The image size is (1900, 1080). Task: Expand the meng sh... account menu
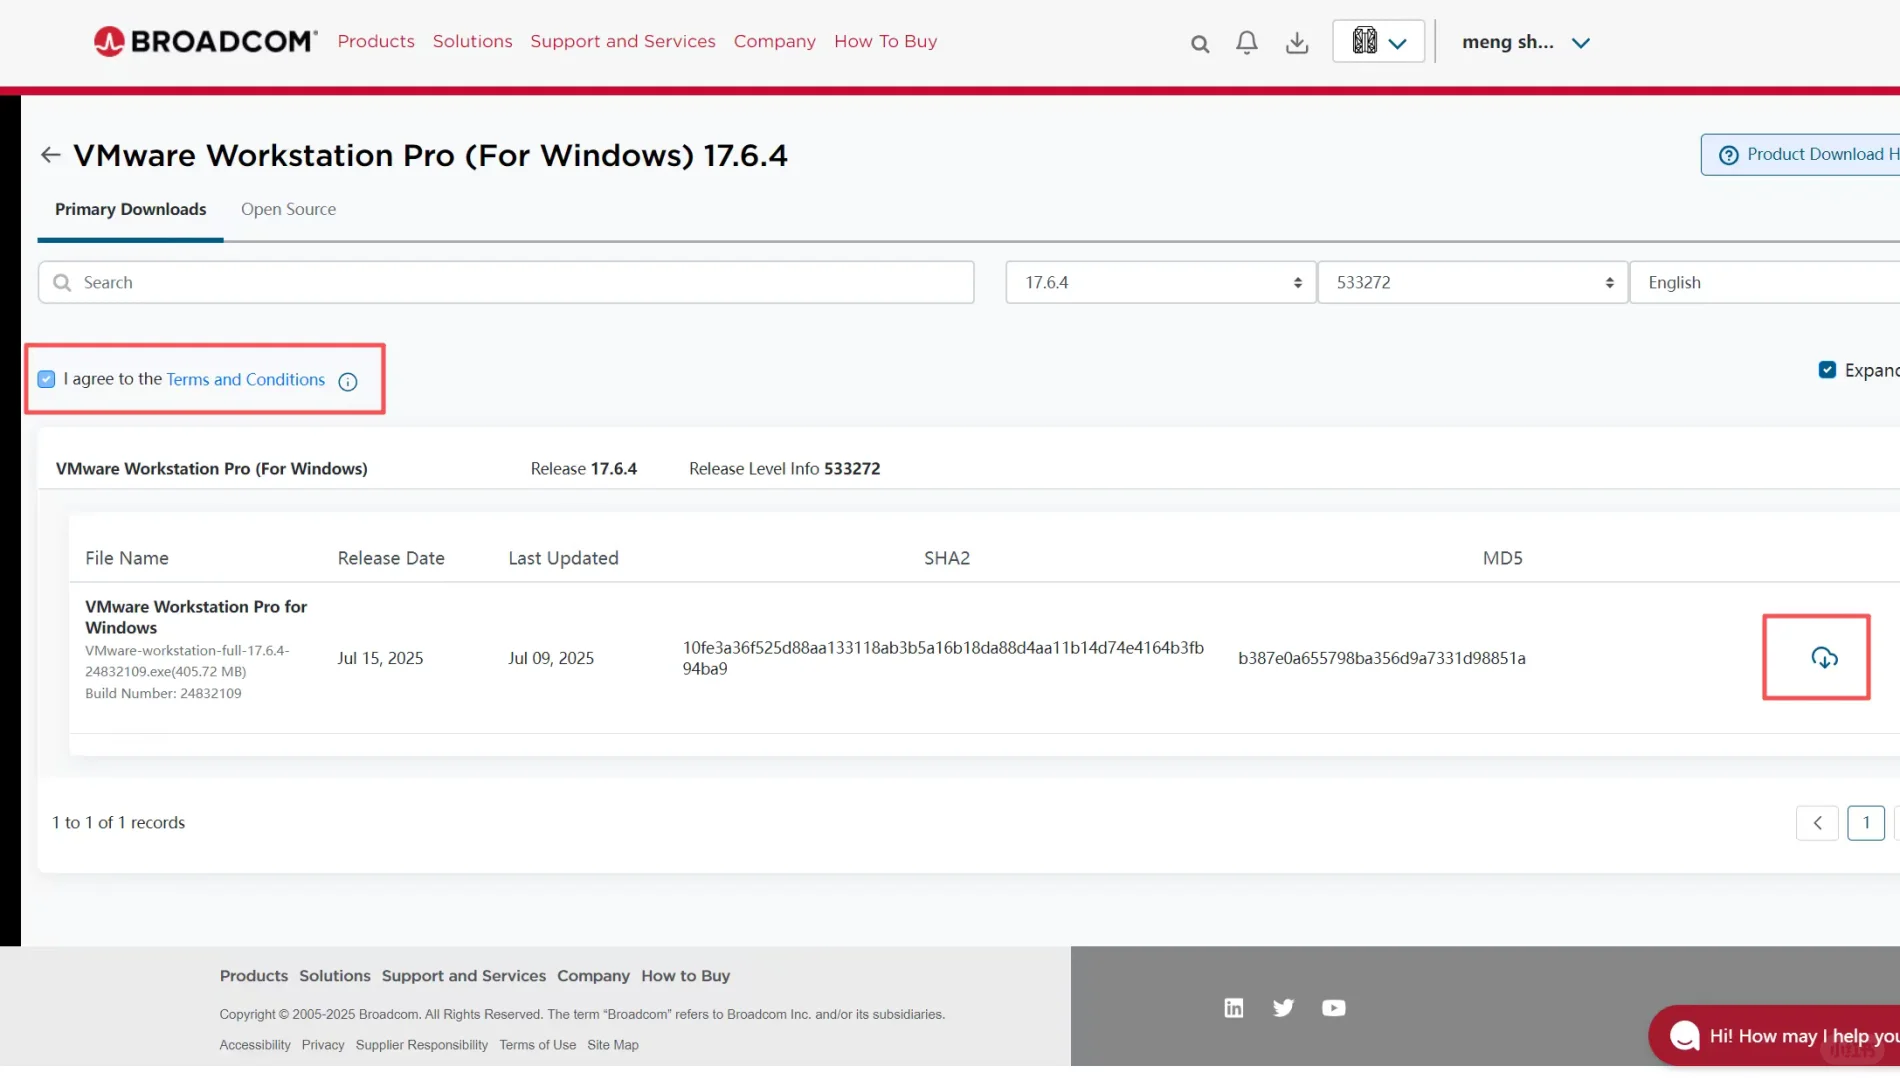tap(1525, 42)
